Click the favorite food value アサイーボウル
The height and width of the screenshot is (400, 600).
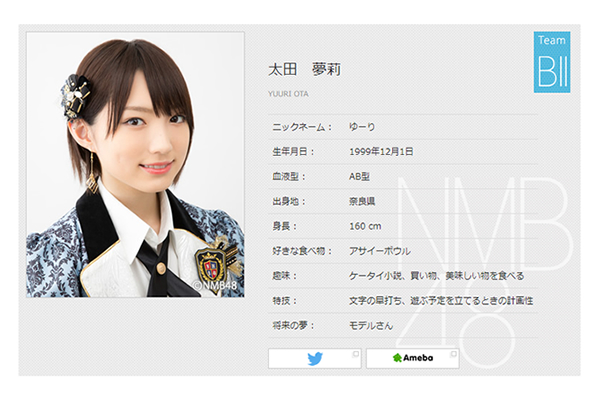point(380,251)
